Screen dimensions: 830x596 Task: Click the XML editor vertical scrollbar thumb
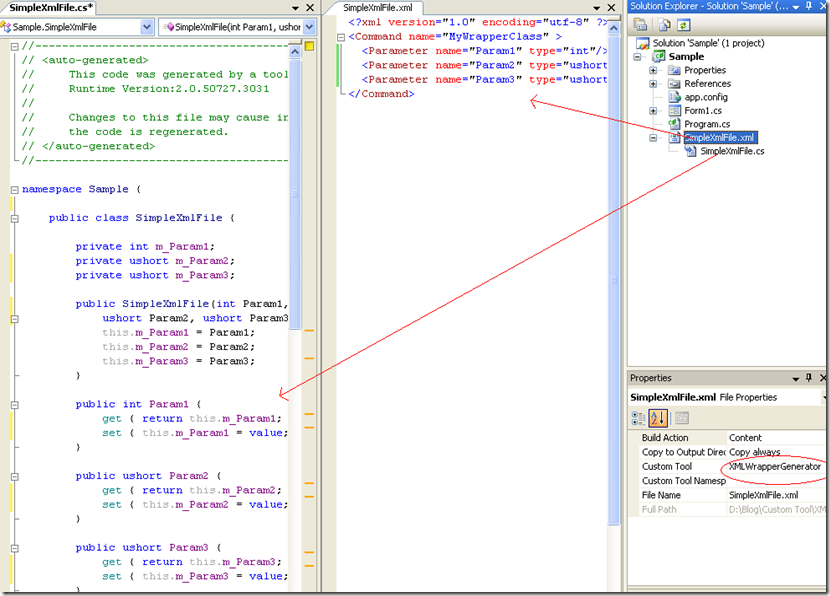tap(614, 279)
